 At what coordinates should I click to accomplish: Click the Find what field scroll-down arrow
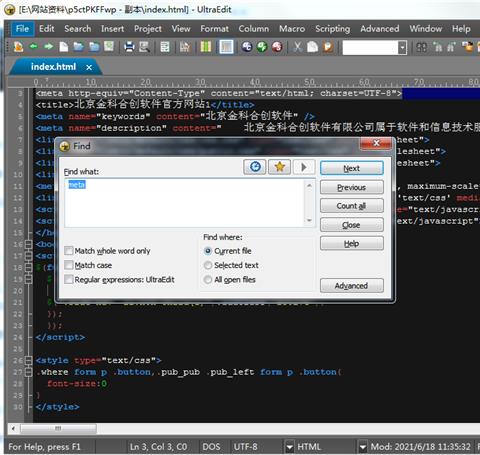click(309, 221)
